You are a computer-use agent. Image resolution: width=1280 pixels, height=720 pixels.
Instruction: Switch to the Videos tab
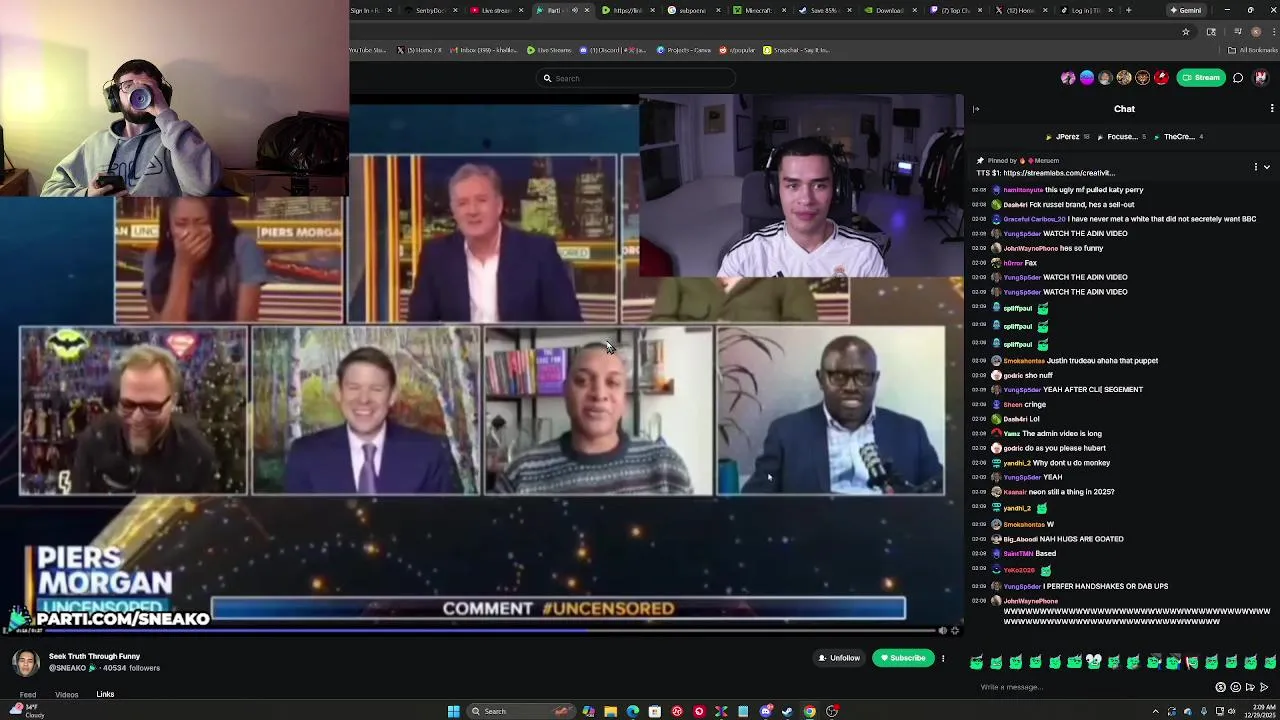click(67, 694)
